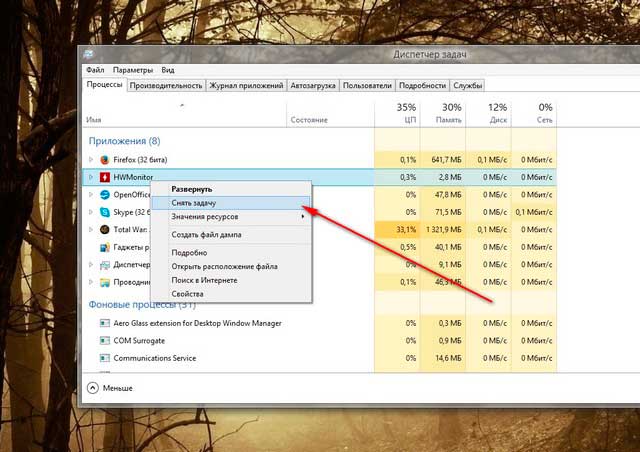This screenshot has height=452, width=640.
Task: Expand the HWMonitor process group arrow
Action: (x=91, y=177)
